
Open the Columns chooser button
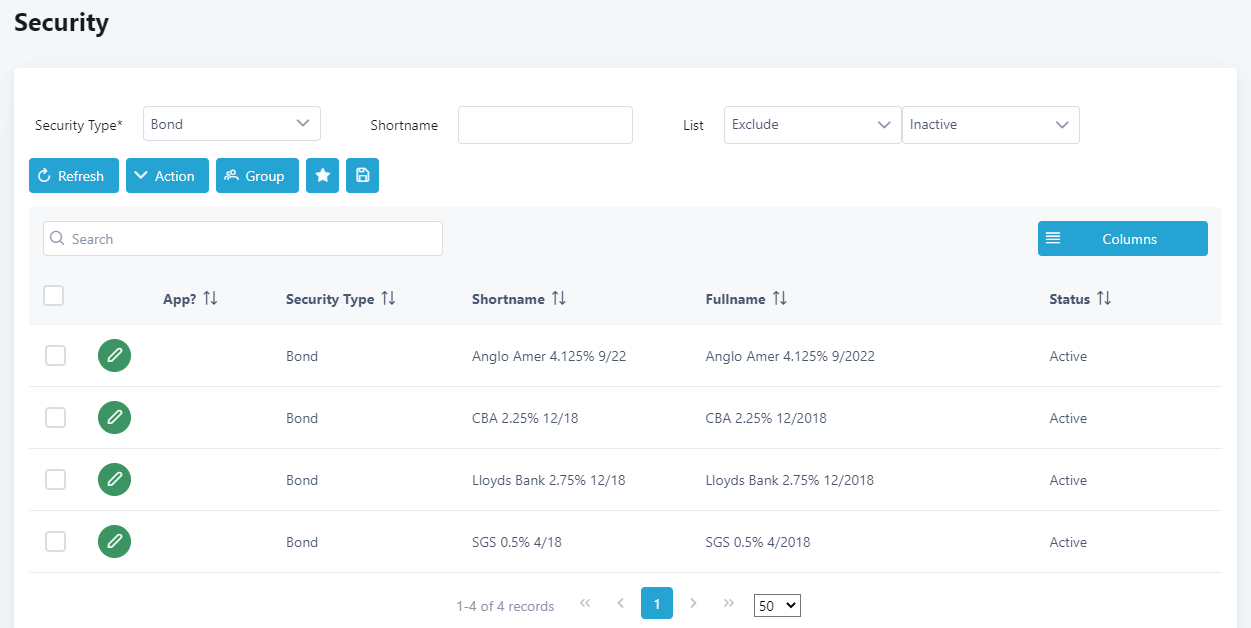(x=1122, y=239)
